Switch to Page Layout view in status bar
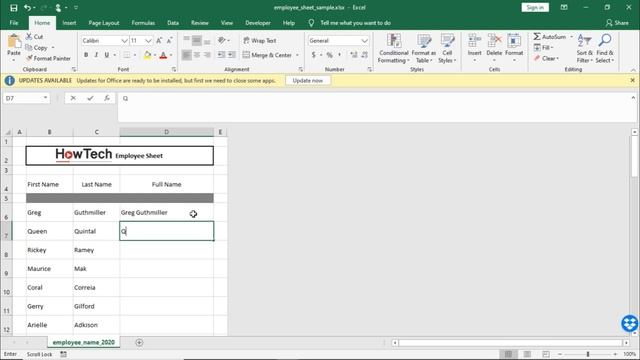The image size is (640, 360). (527, 354)
